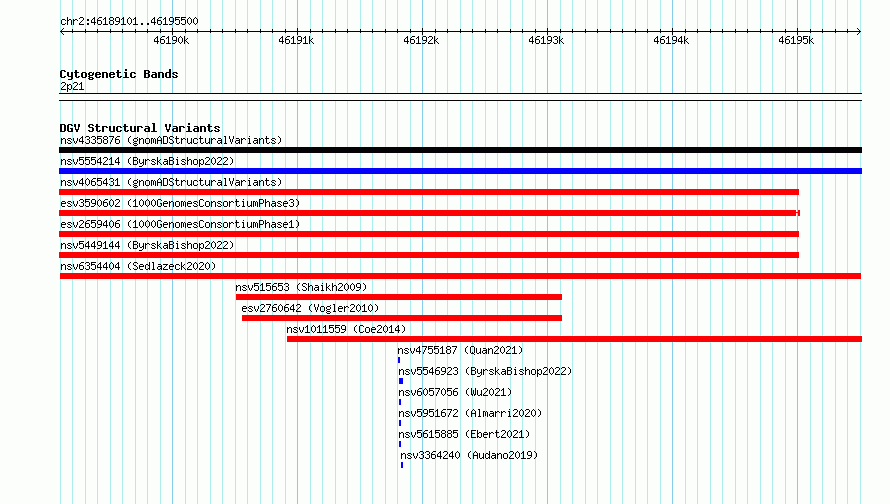Click the red bar under nsv4065431

click(429, 192)
